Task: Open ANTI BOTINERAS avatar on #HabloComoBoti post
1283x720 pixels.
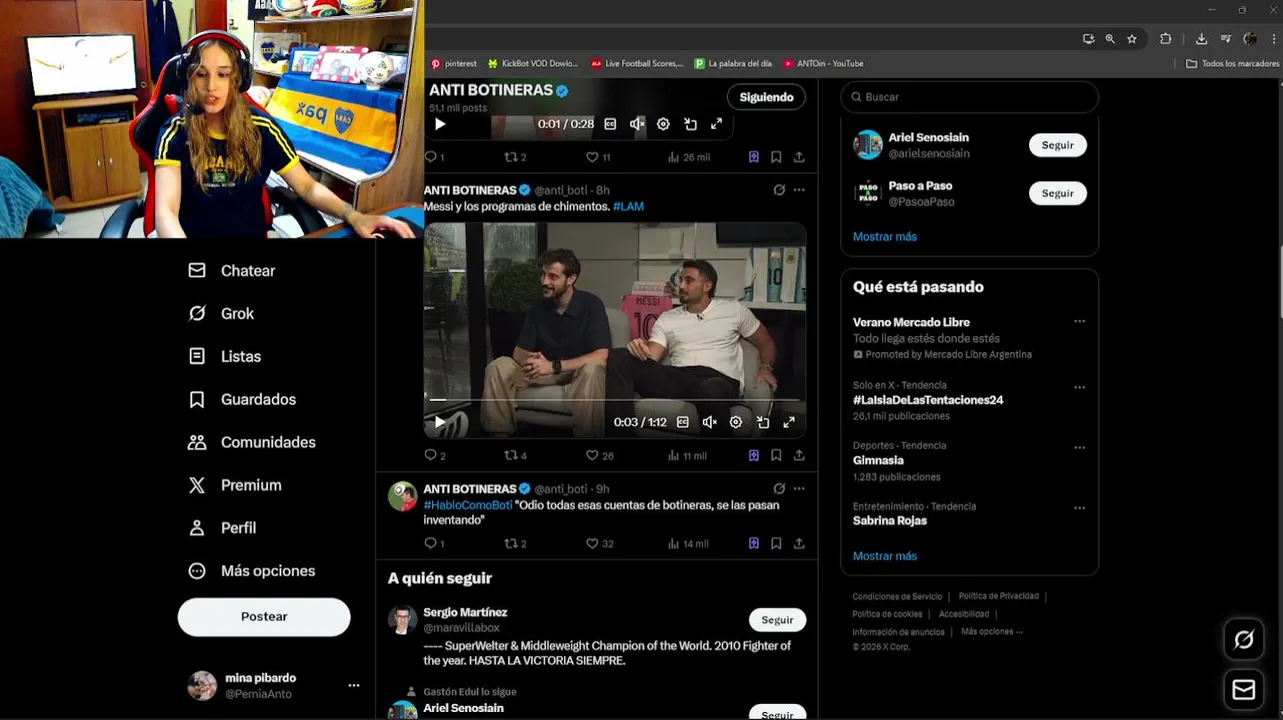Action: pos(402,497)
